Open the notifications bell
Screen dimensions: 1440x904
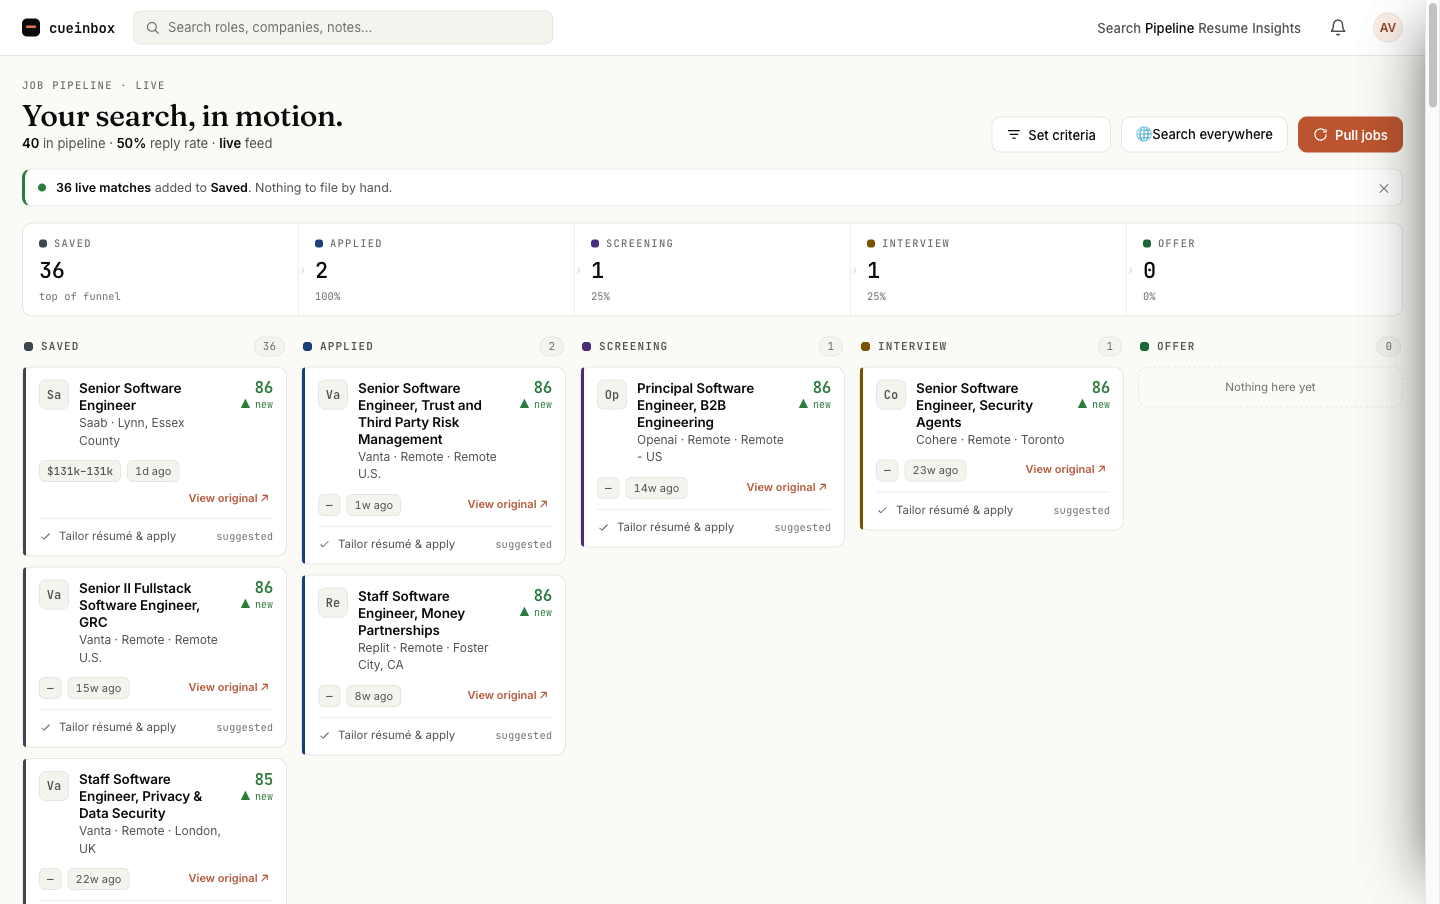tap(1338, 28)
